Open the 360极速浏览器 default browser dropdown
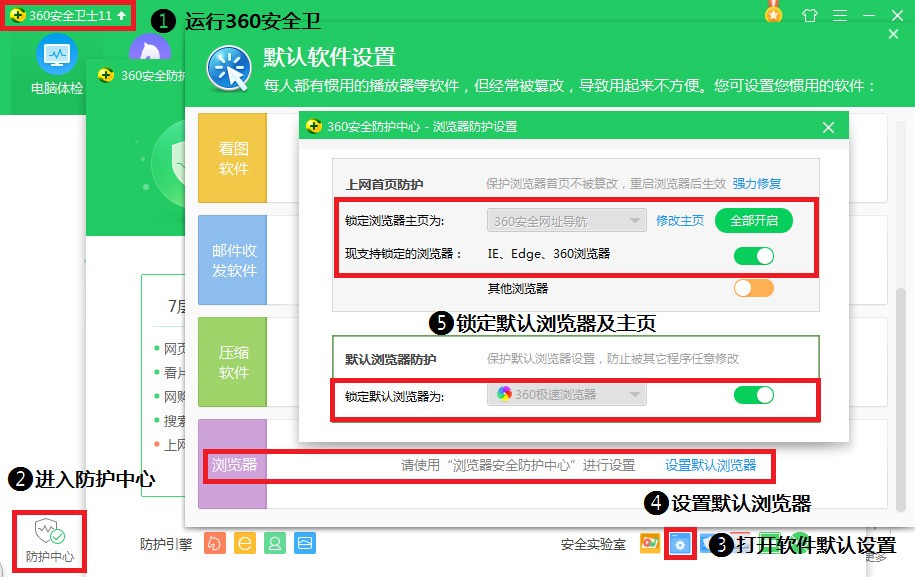915x577 pixels. (x=567, y=394)
